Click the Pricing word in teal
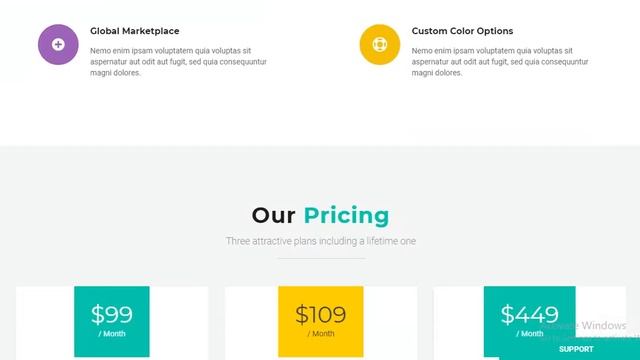The width and height of the screenshot is (640, 360). coord(347,215)
